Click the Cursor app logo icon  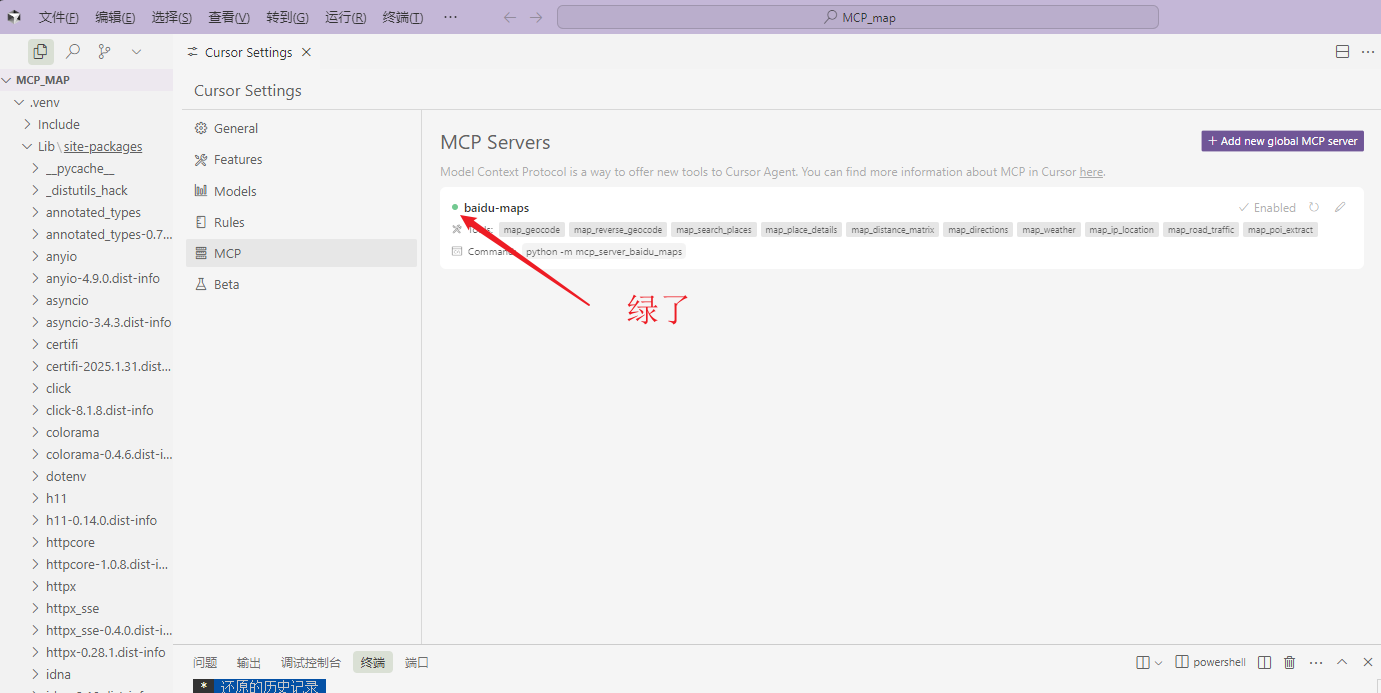click(x=14, y=17)
